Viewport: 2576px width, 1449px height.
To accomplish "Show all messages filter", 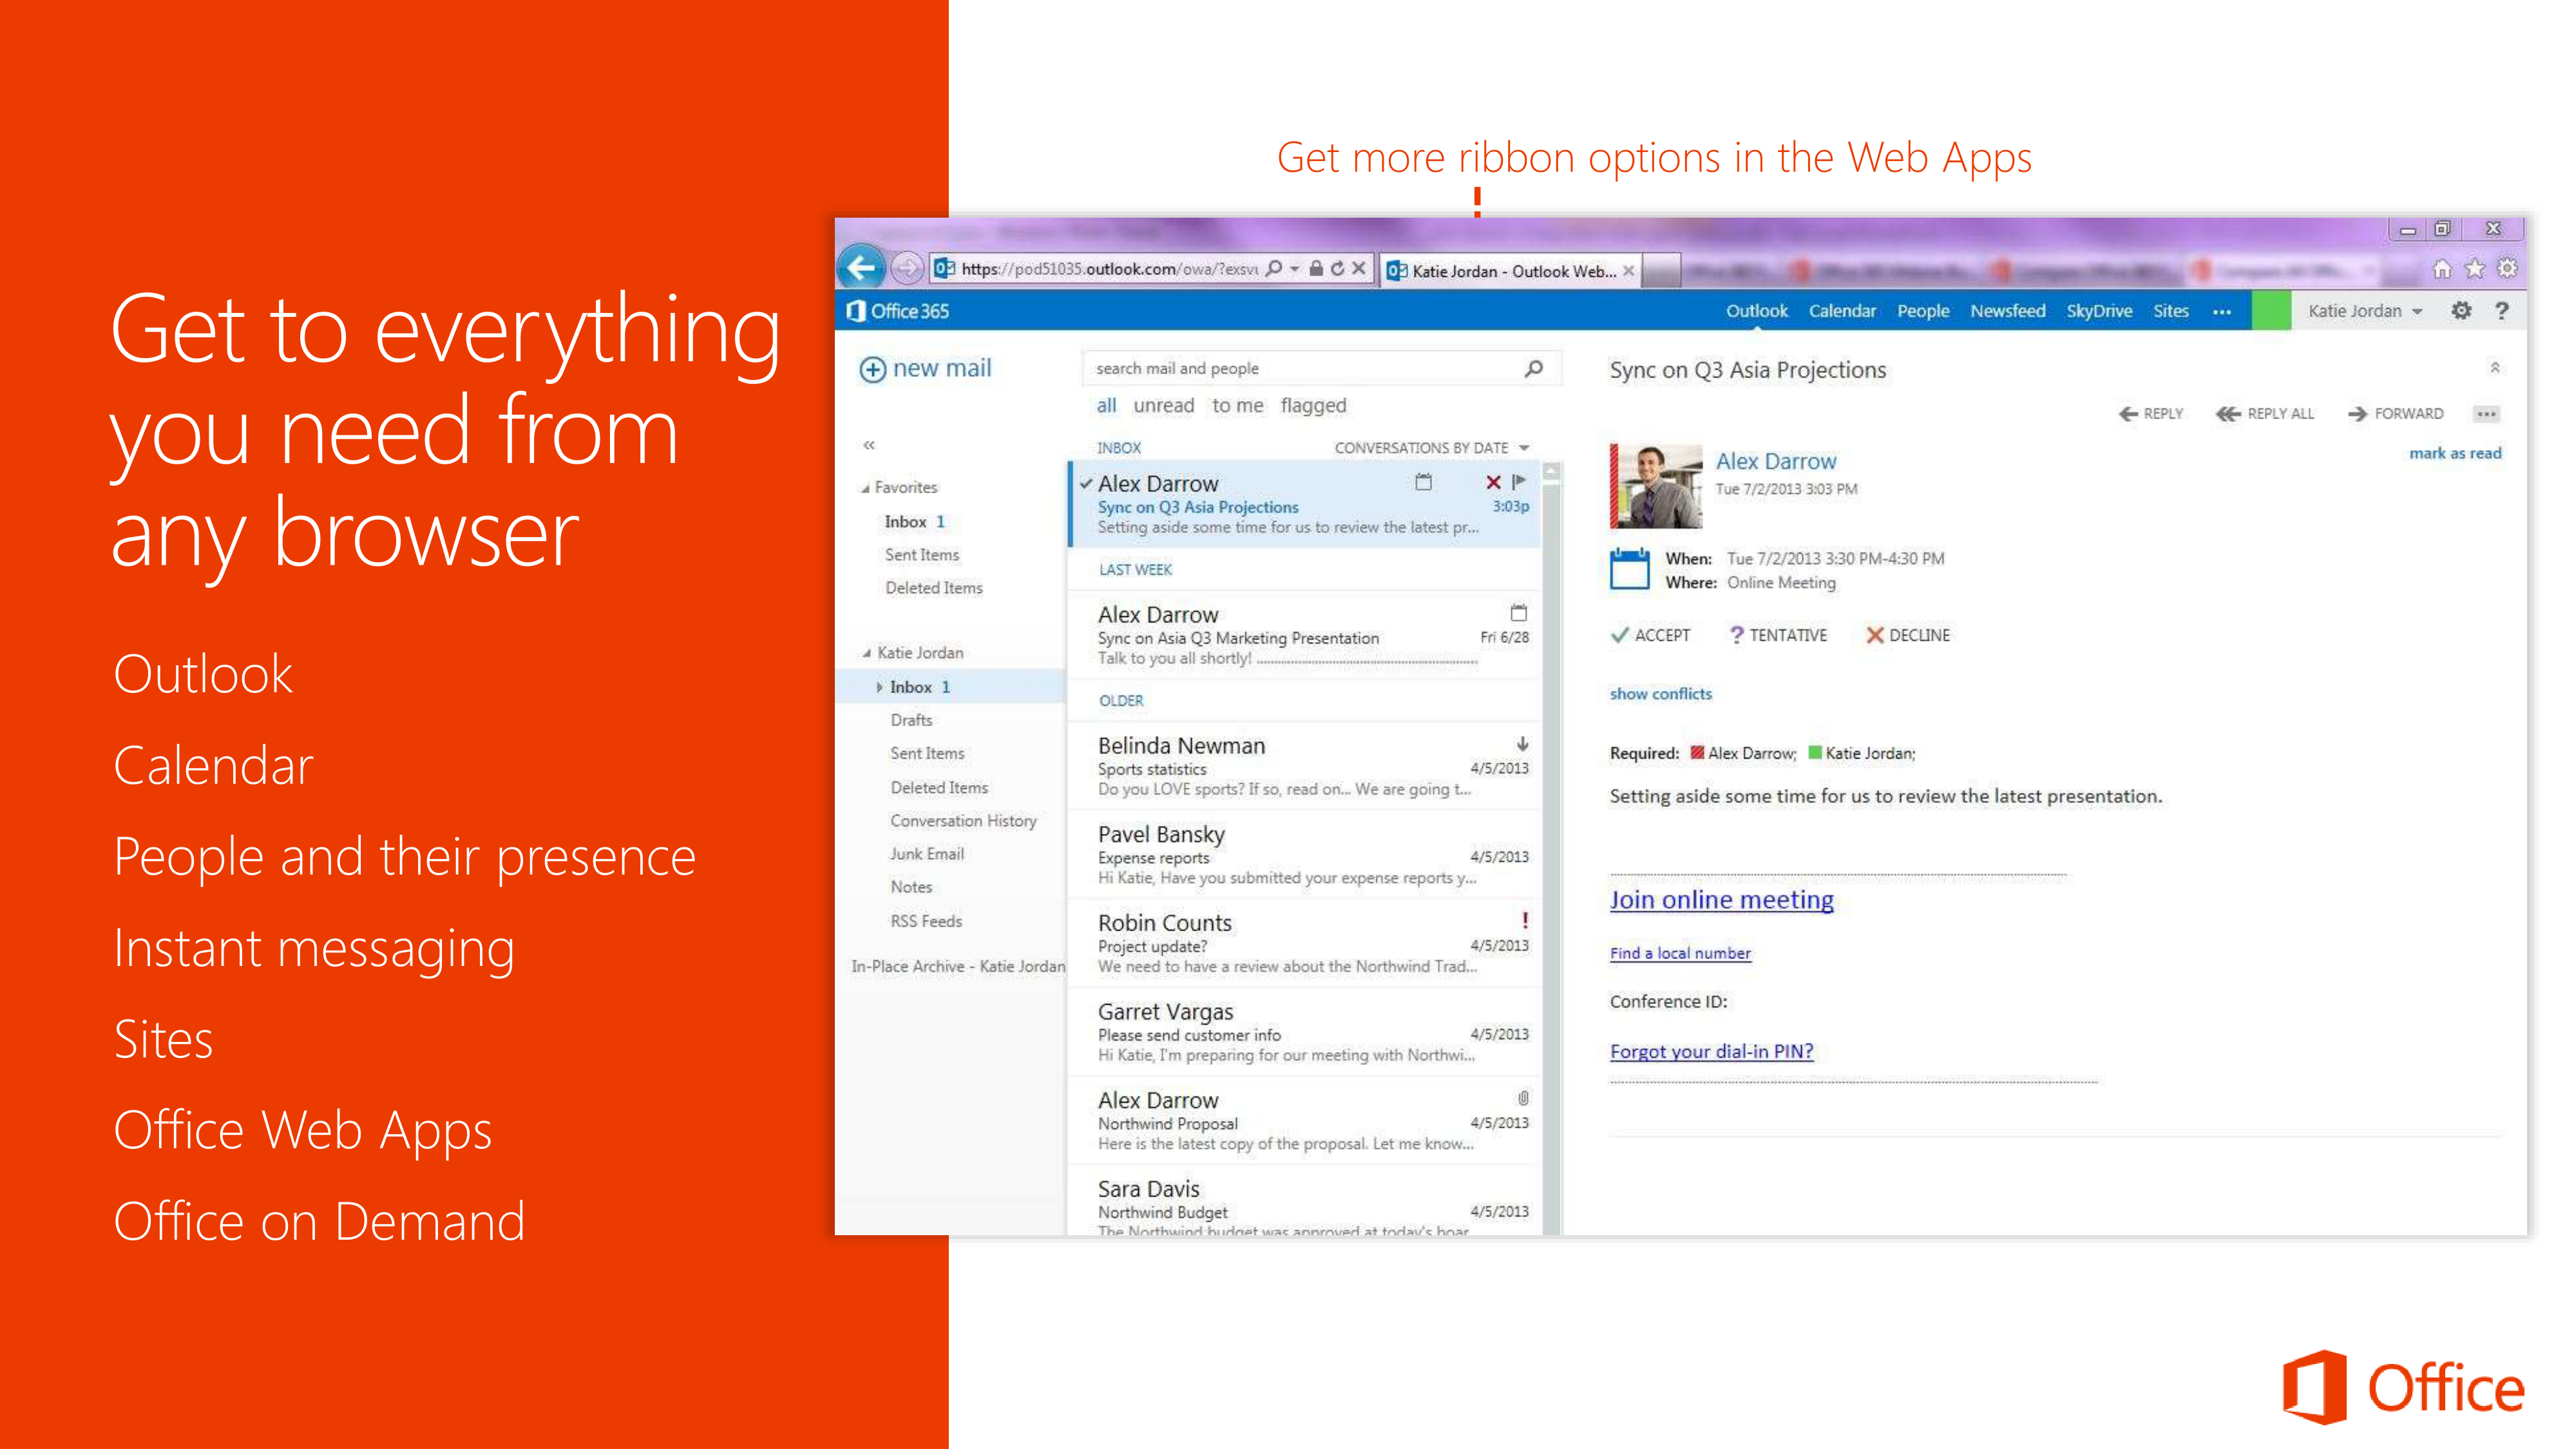I will click(1106, 405).
